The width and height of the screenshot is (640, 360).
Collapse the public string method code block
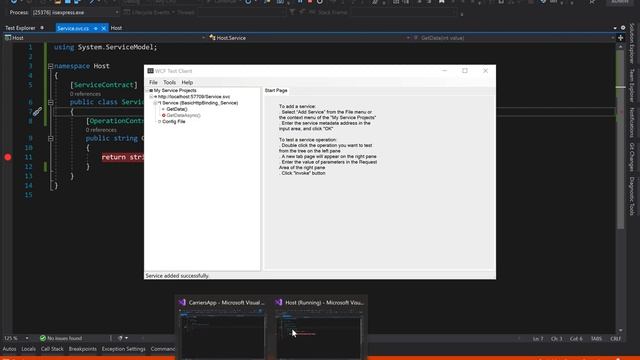click(51, 138)
